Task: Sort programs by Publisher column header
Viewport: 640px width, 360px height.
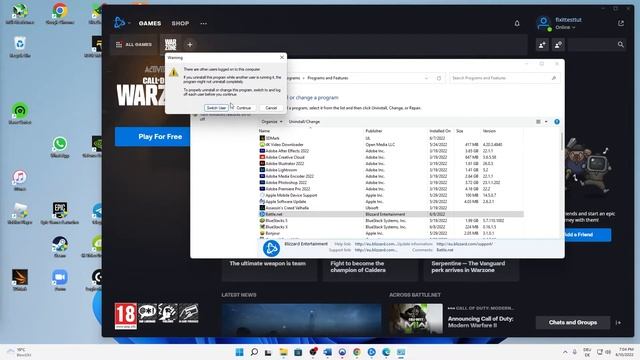Action: [373, 131]
